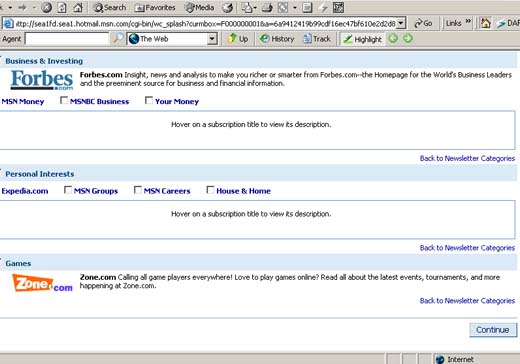This screenshot has width=520, height=364.
Task: Click the Discuss toolbar icon
Action: [307, 7]
